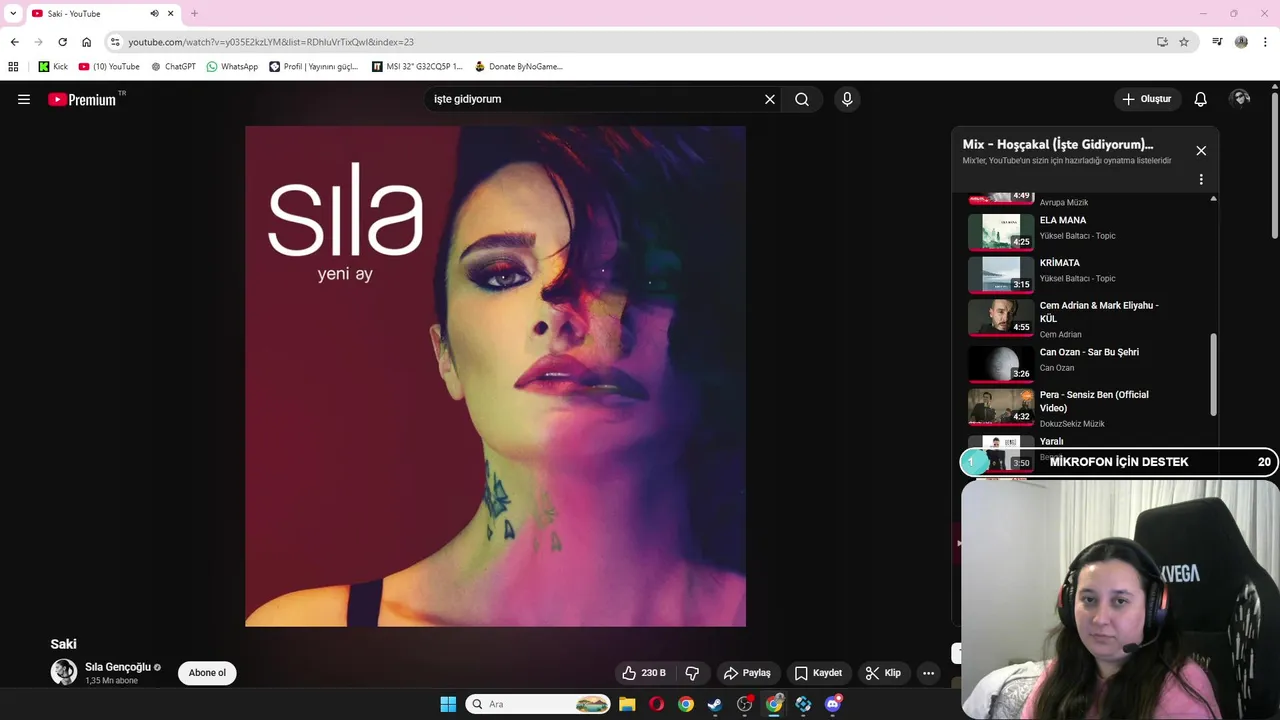The image size is (1280, 720).
Task: Share the video with Paylaş
Action: coord(747,673)
